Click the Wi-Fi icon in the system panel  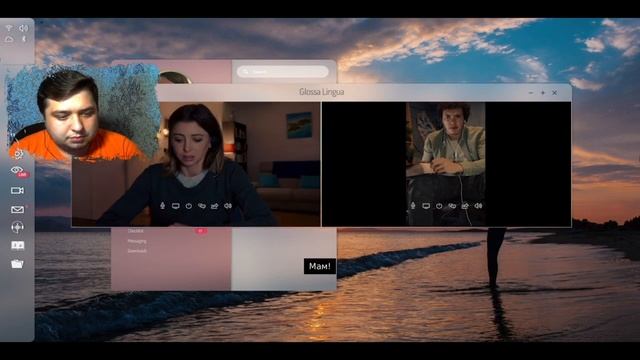[9, 28]
